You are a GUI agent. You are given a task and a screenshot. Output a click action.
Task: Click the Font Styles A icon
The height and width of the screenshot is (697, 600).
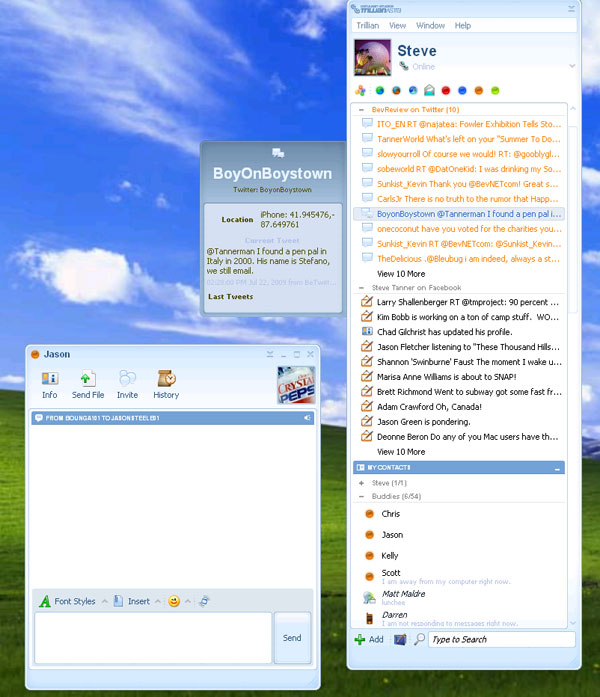[x=45, y=601]
